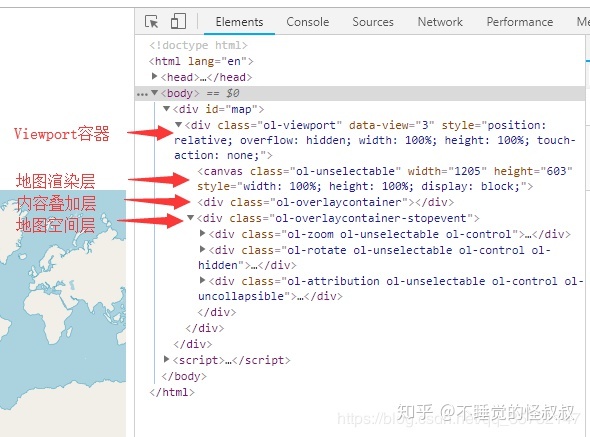Screen dimensions: 590x437
Task: Open the Console tab
Action: (307, 22)
